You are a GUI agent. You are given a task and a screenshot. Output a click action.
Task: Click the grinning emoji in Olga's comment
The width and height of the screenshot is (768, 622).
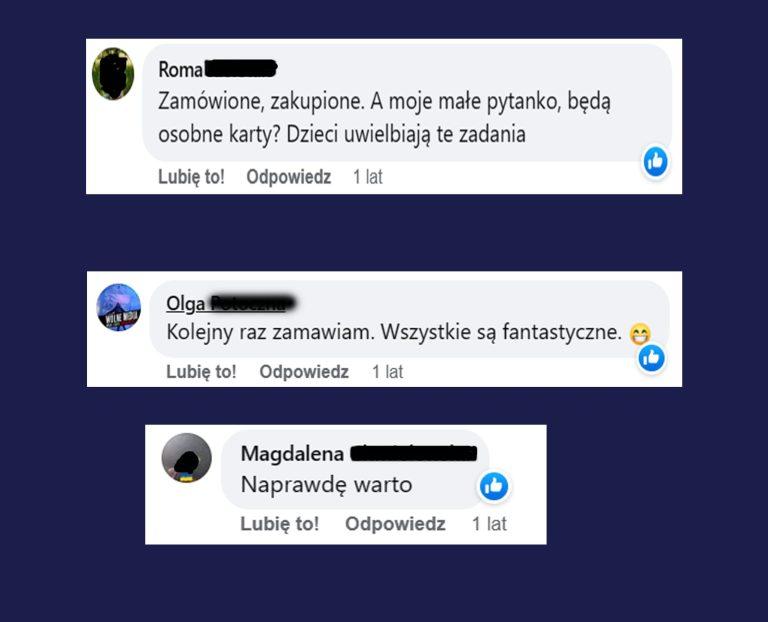pyautogui.click(x=639, y=334)
